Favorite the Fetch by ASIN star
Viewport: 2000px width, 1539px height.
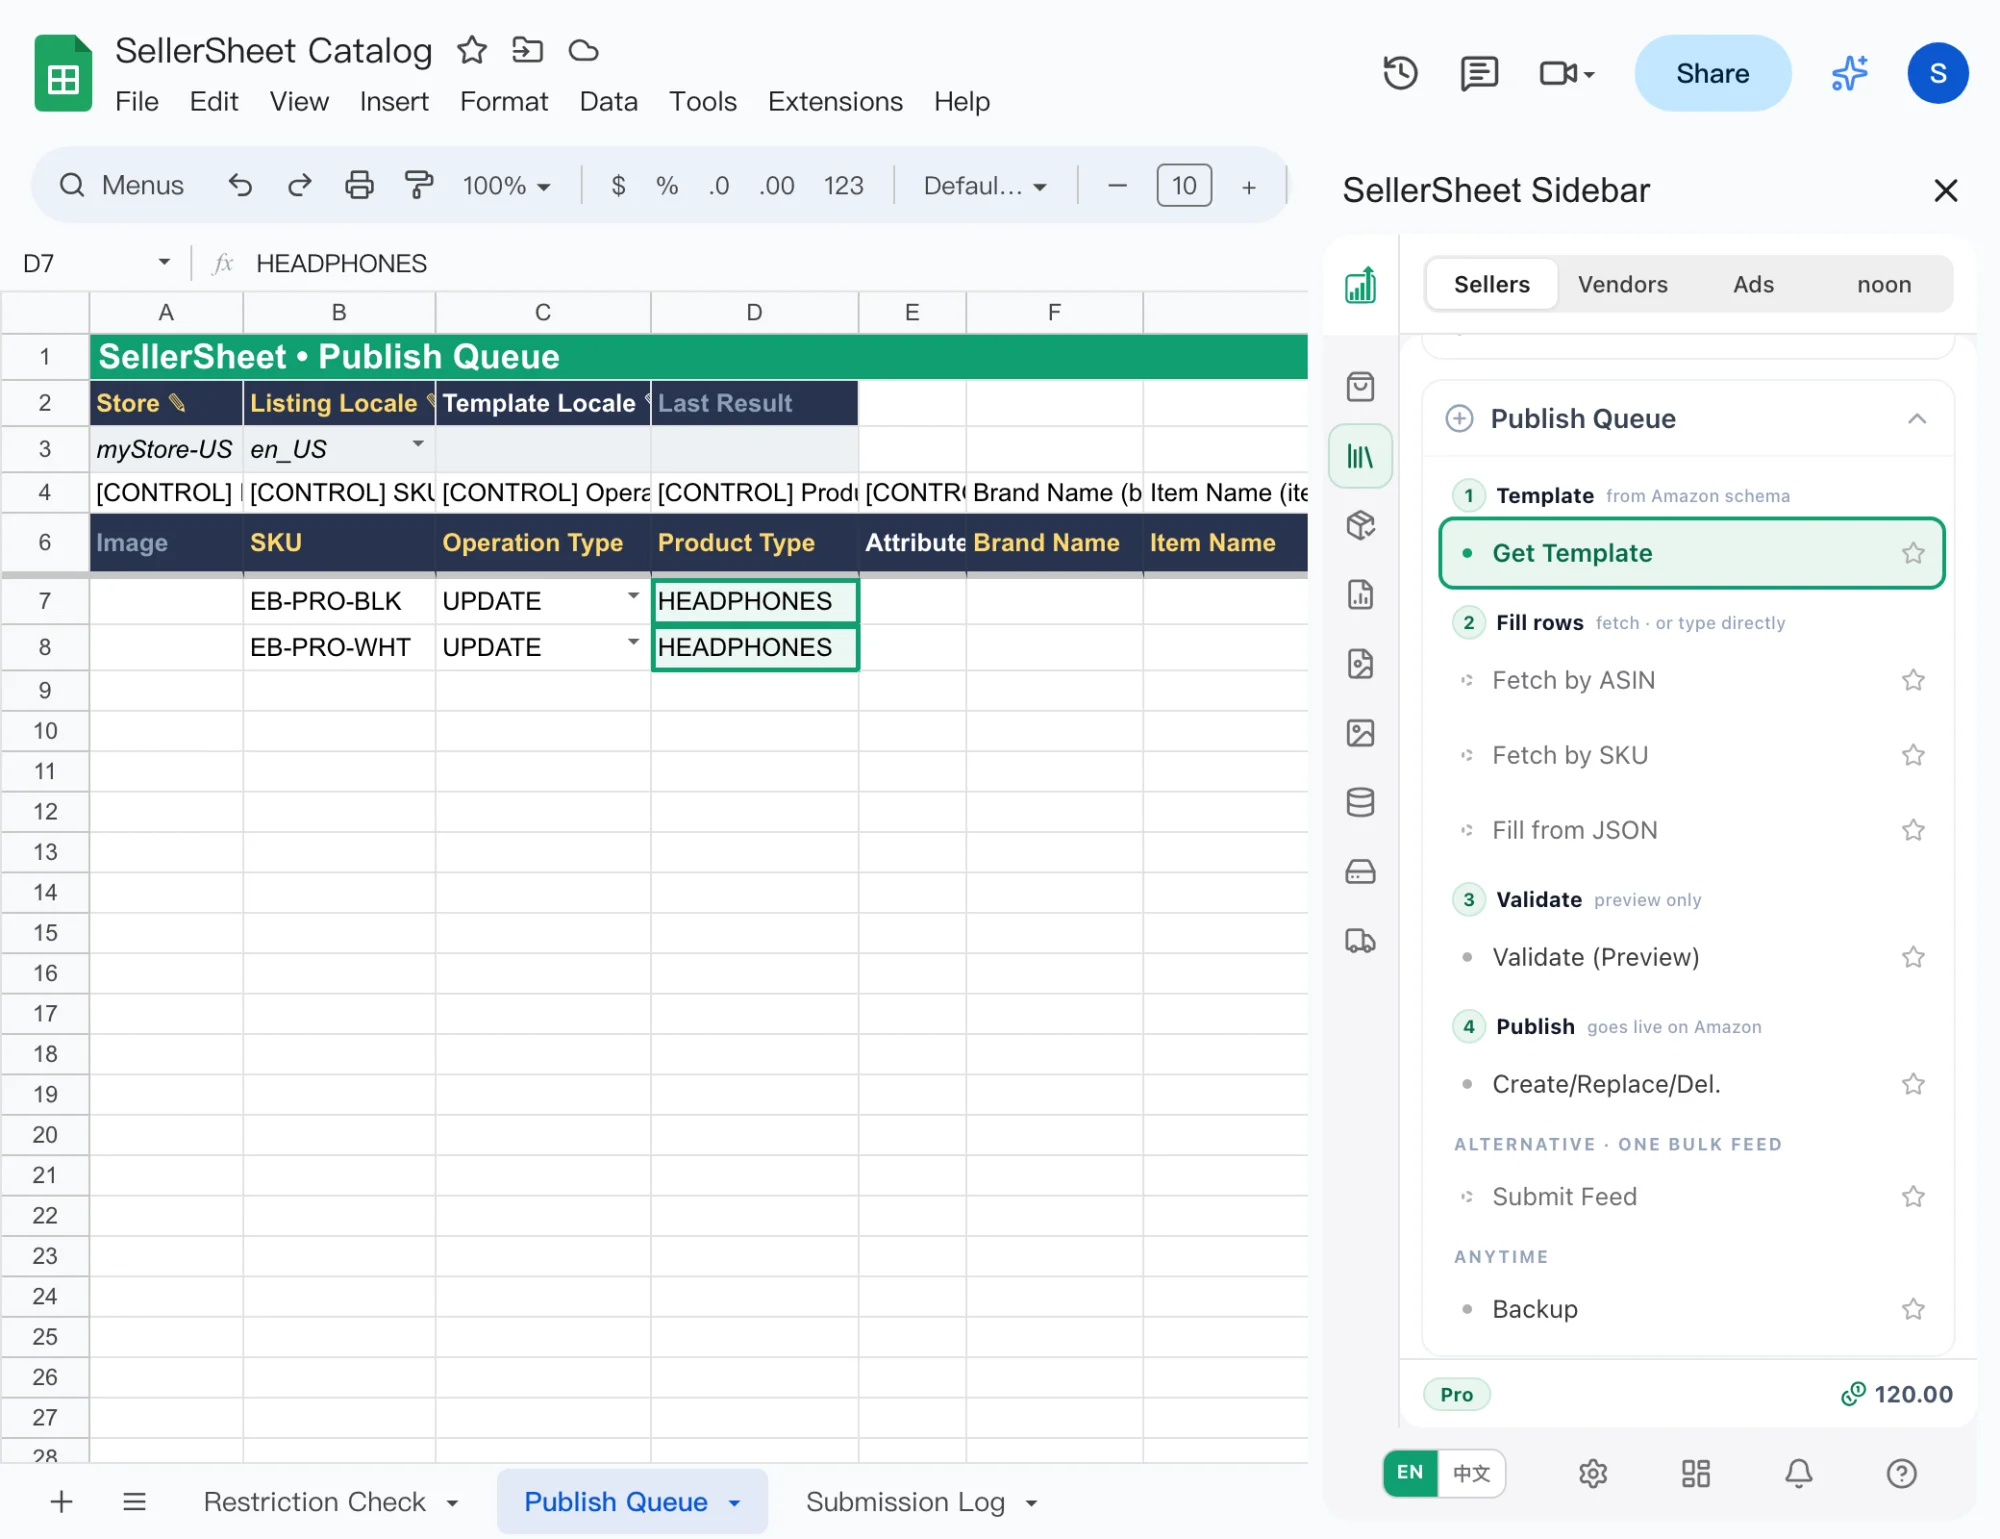click(x=1913, y=680)
